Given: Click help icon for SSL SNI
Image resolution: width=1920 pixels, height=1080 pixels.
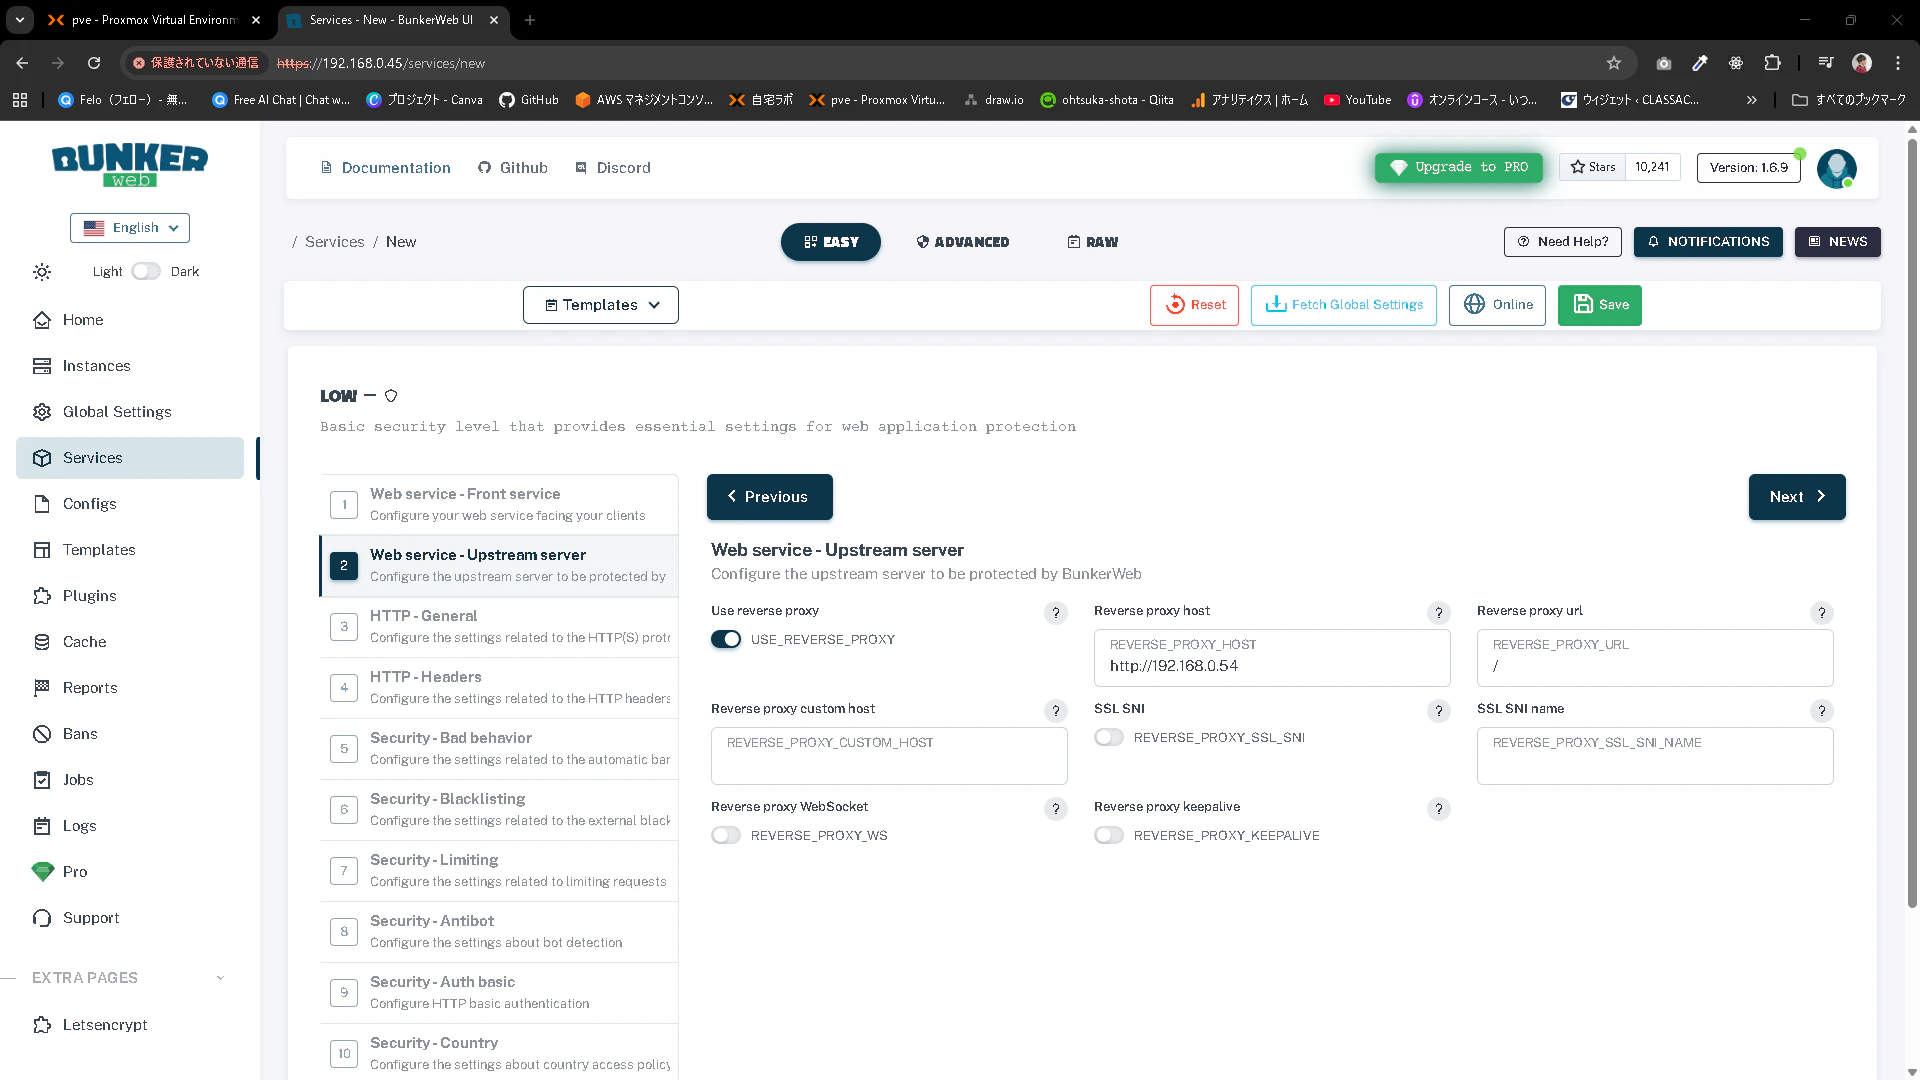Looking at the screenshot, I should click(1439, 711).
